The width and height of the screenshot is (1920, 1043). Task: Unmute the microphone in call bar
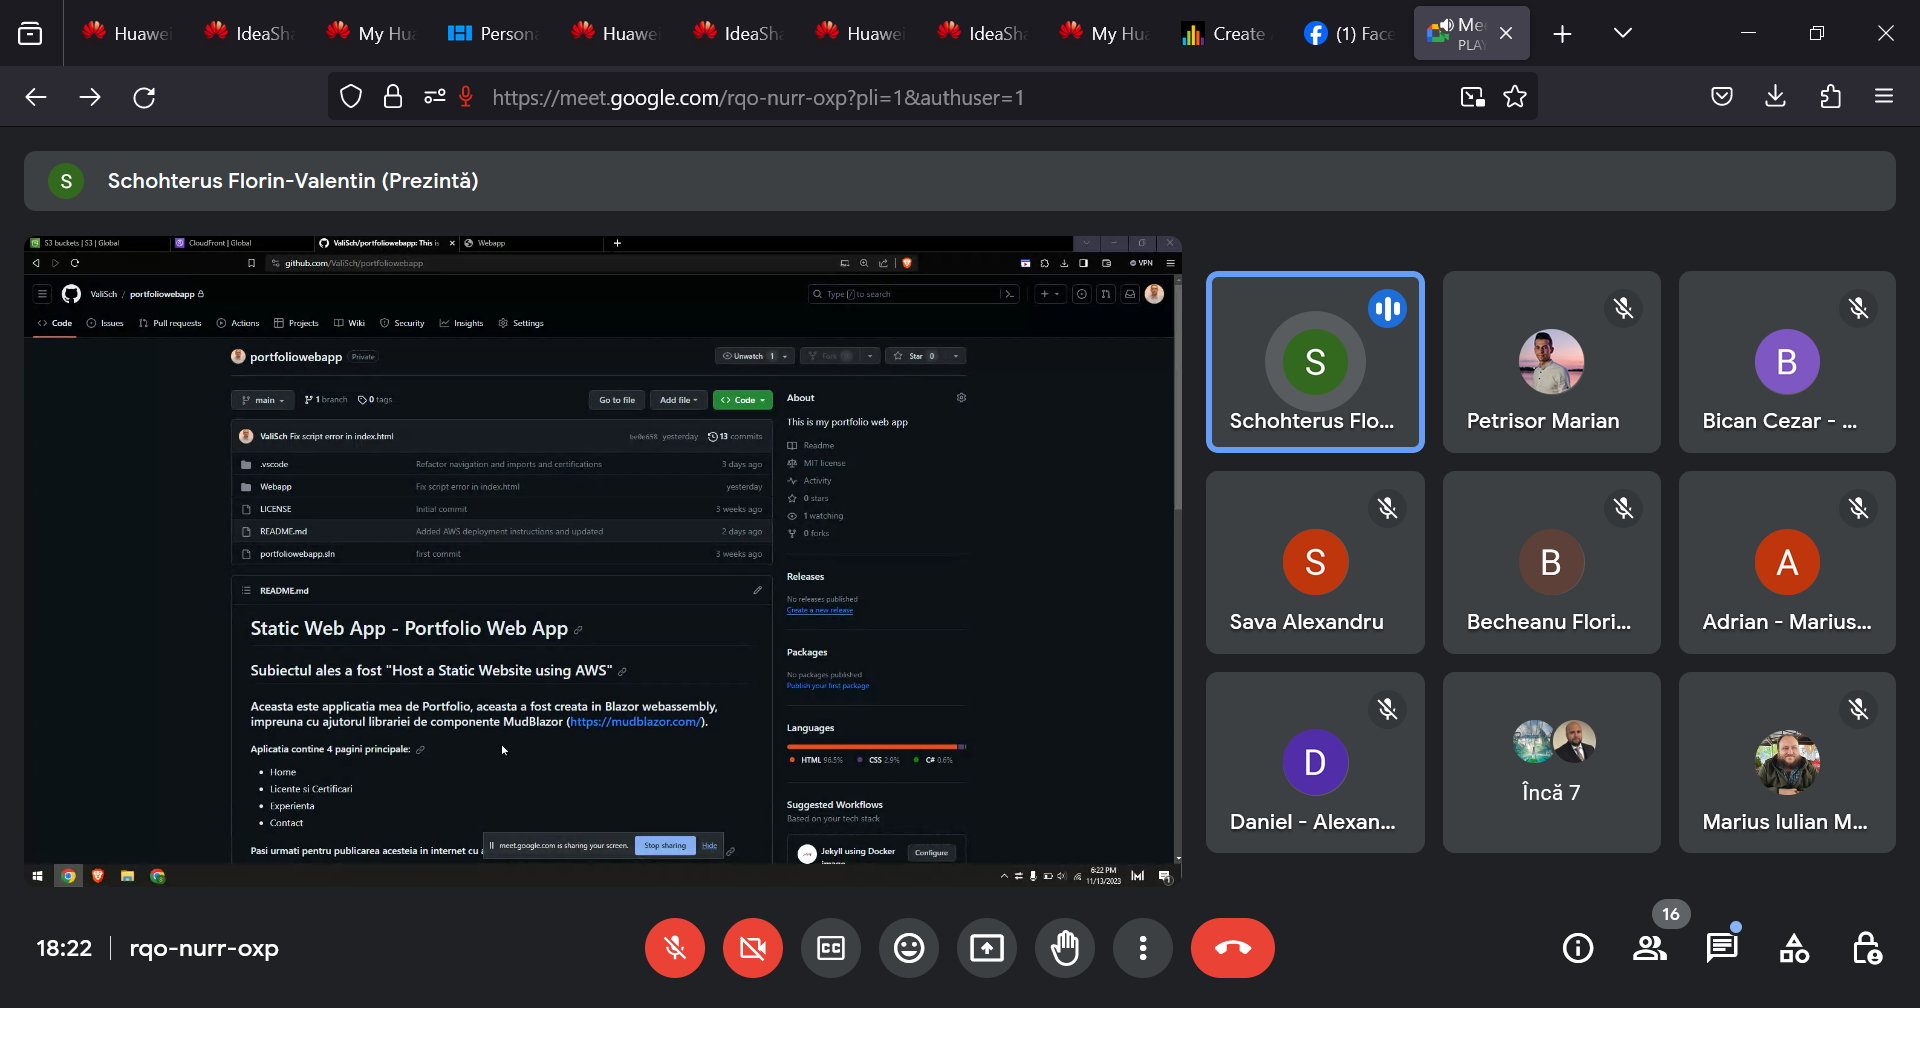pos(675,948)
